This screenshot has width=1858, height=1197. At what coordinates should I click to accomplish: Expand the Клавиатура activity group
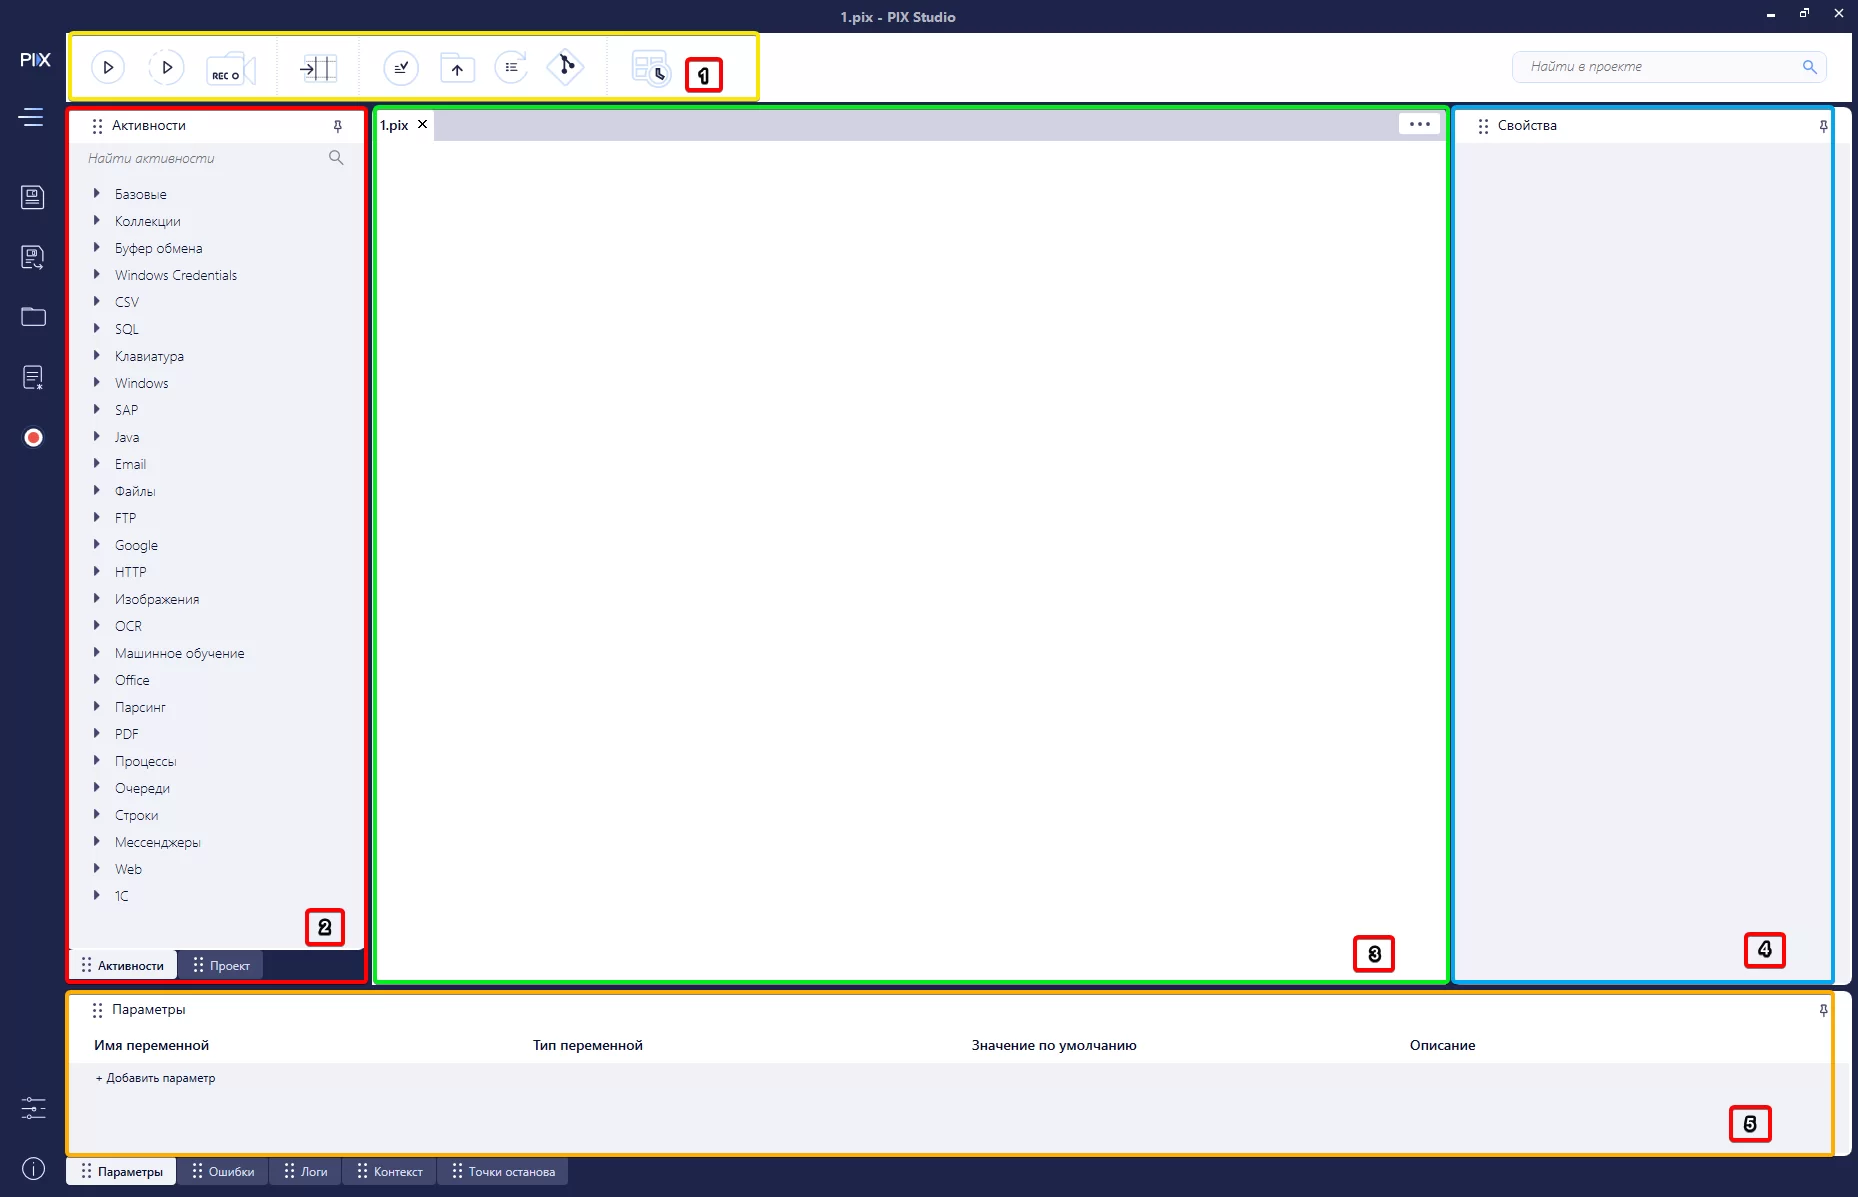[97, 355]
